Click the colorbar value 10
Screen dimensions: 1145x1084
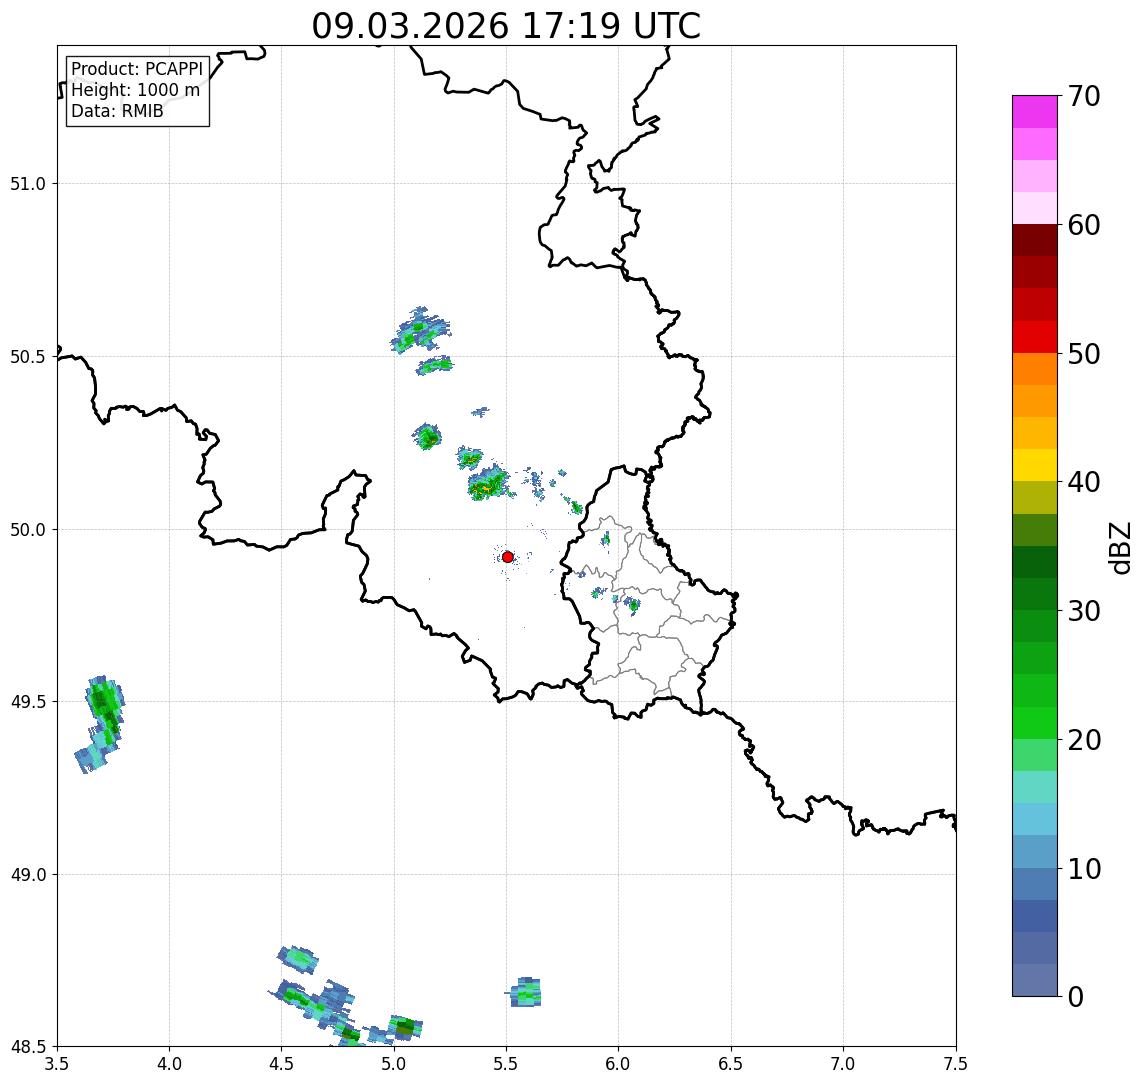[x=1084, y=869]
